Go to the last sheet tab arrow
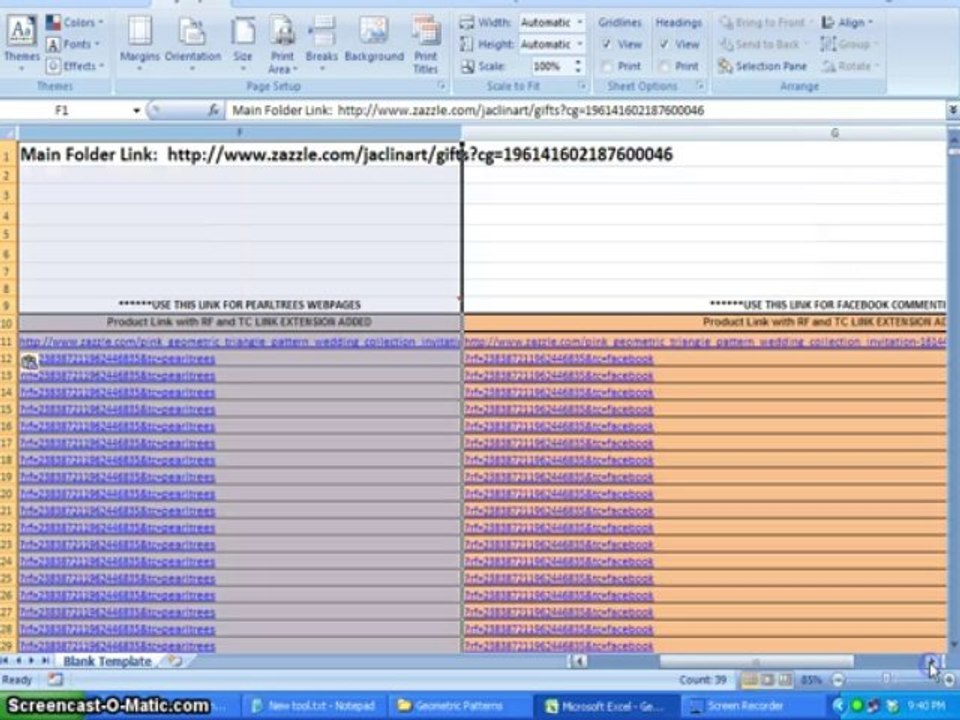The width and height of the screenshot is (960, 720). 45,661
